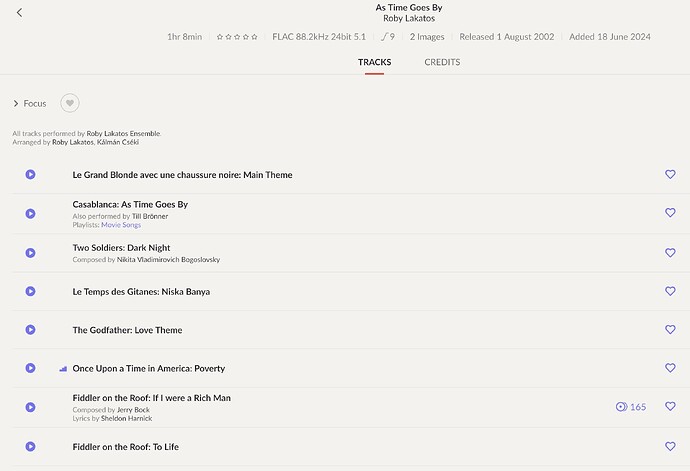The image size is (690, 471).
Task: Toggle the heart filter next to Focus
Action: [70, 103]
